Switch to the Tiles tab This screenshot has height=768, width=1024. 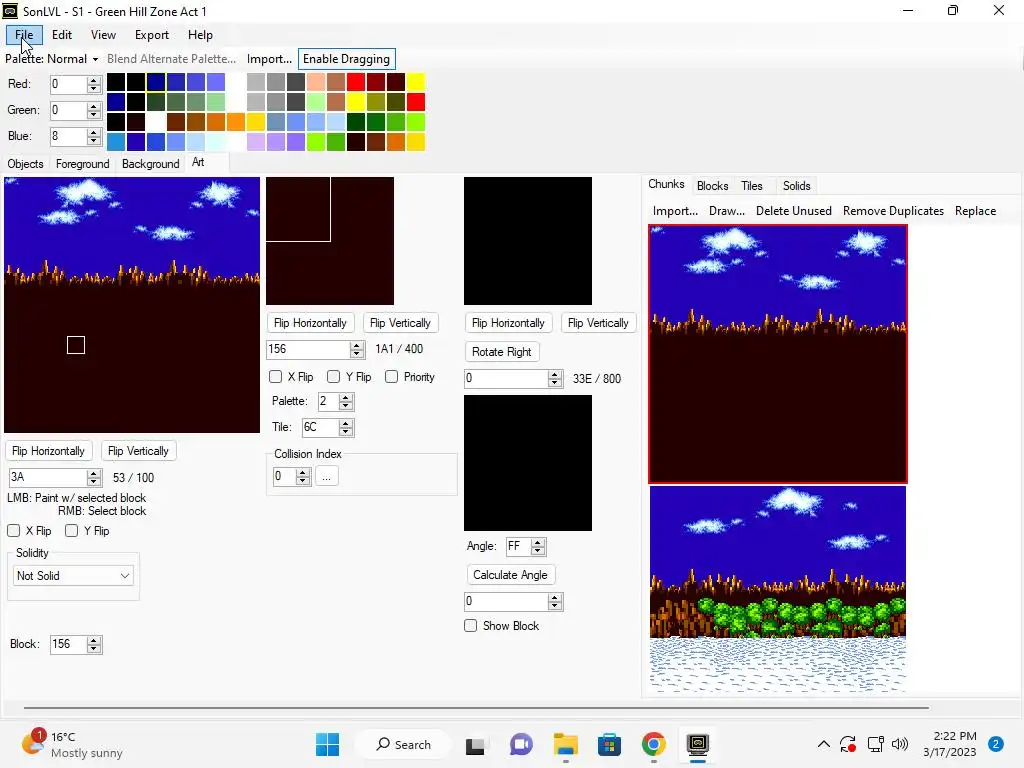pyautogui.click(x=751, y=185)
